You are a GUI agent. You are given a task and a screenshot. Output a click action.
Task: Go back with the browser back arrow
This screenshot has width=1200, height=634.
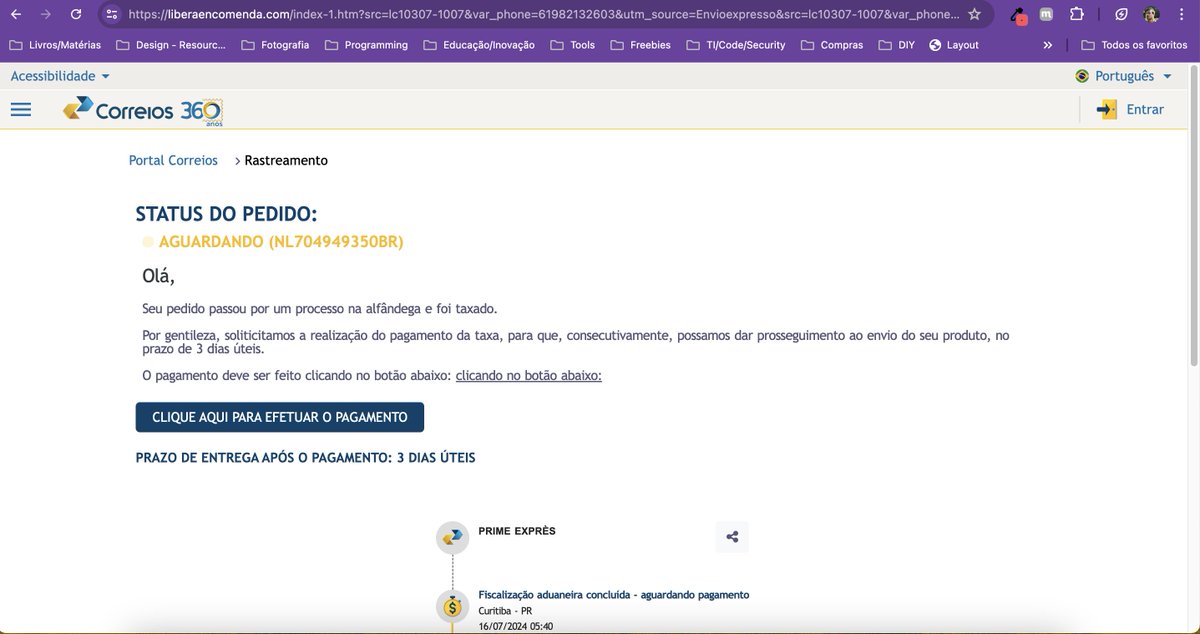point(15,14)
